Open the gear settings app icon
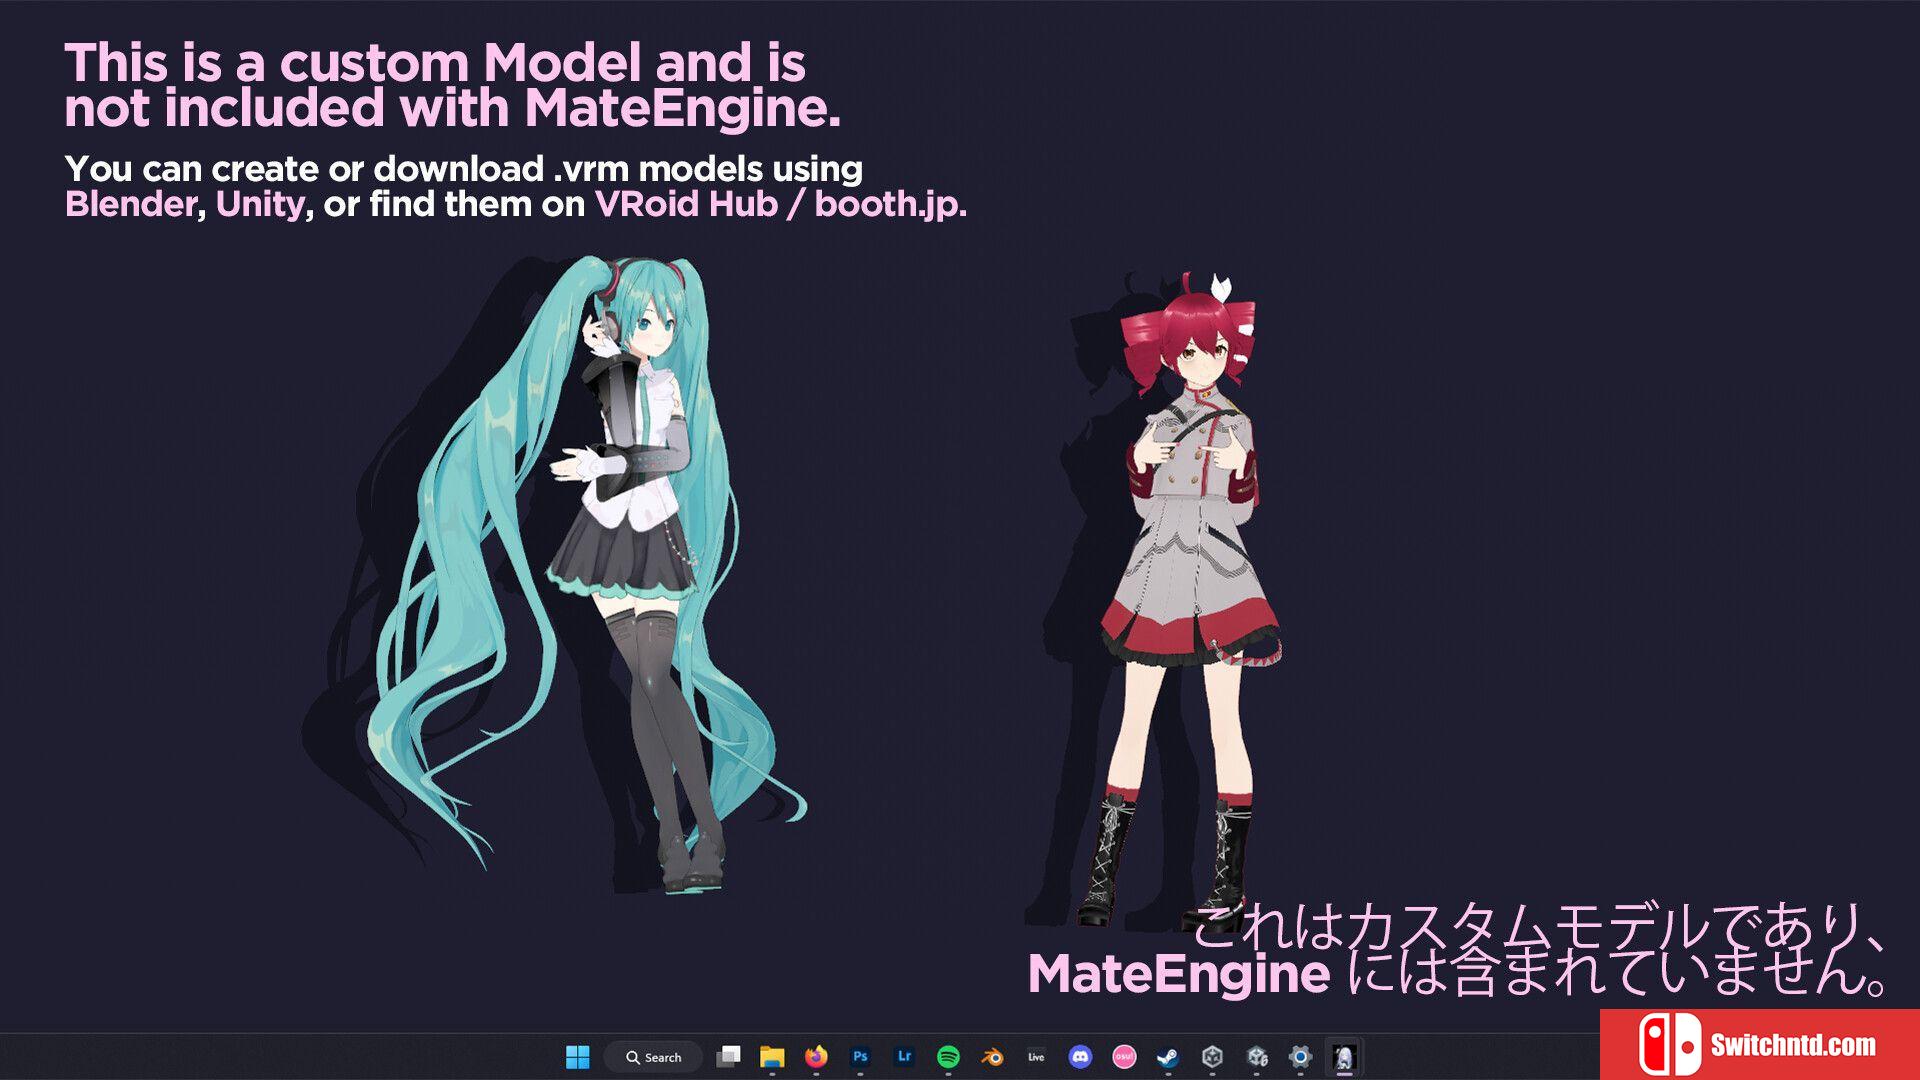 1300,1057
